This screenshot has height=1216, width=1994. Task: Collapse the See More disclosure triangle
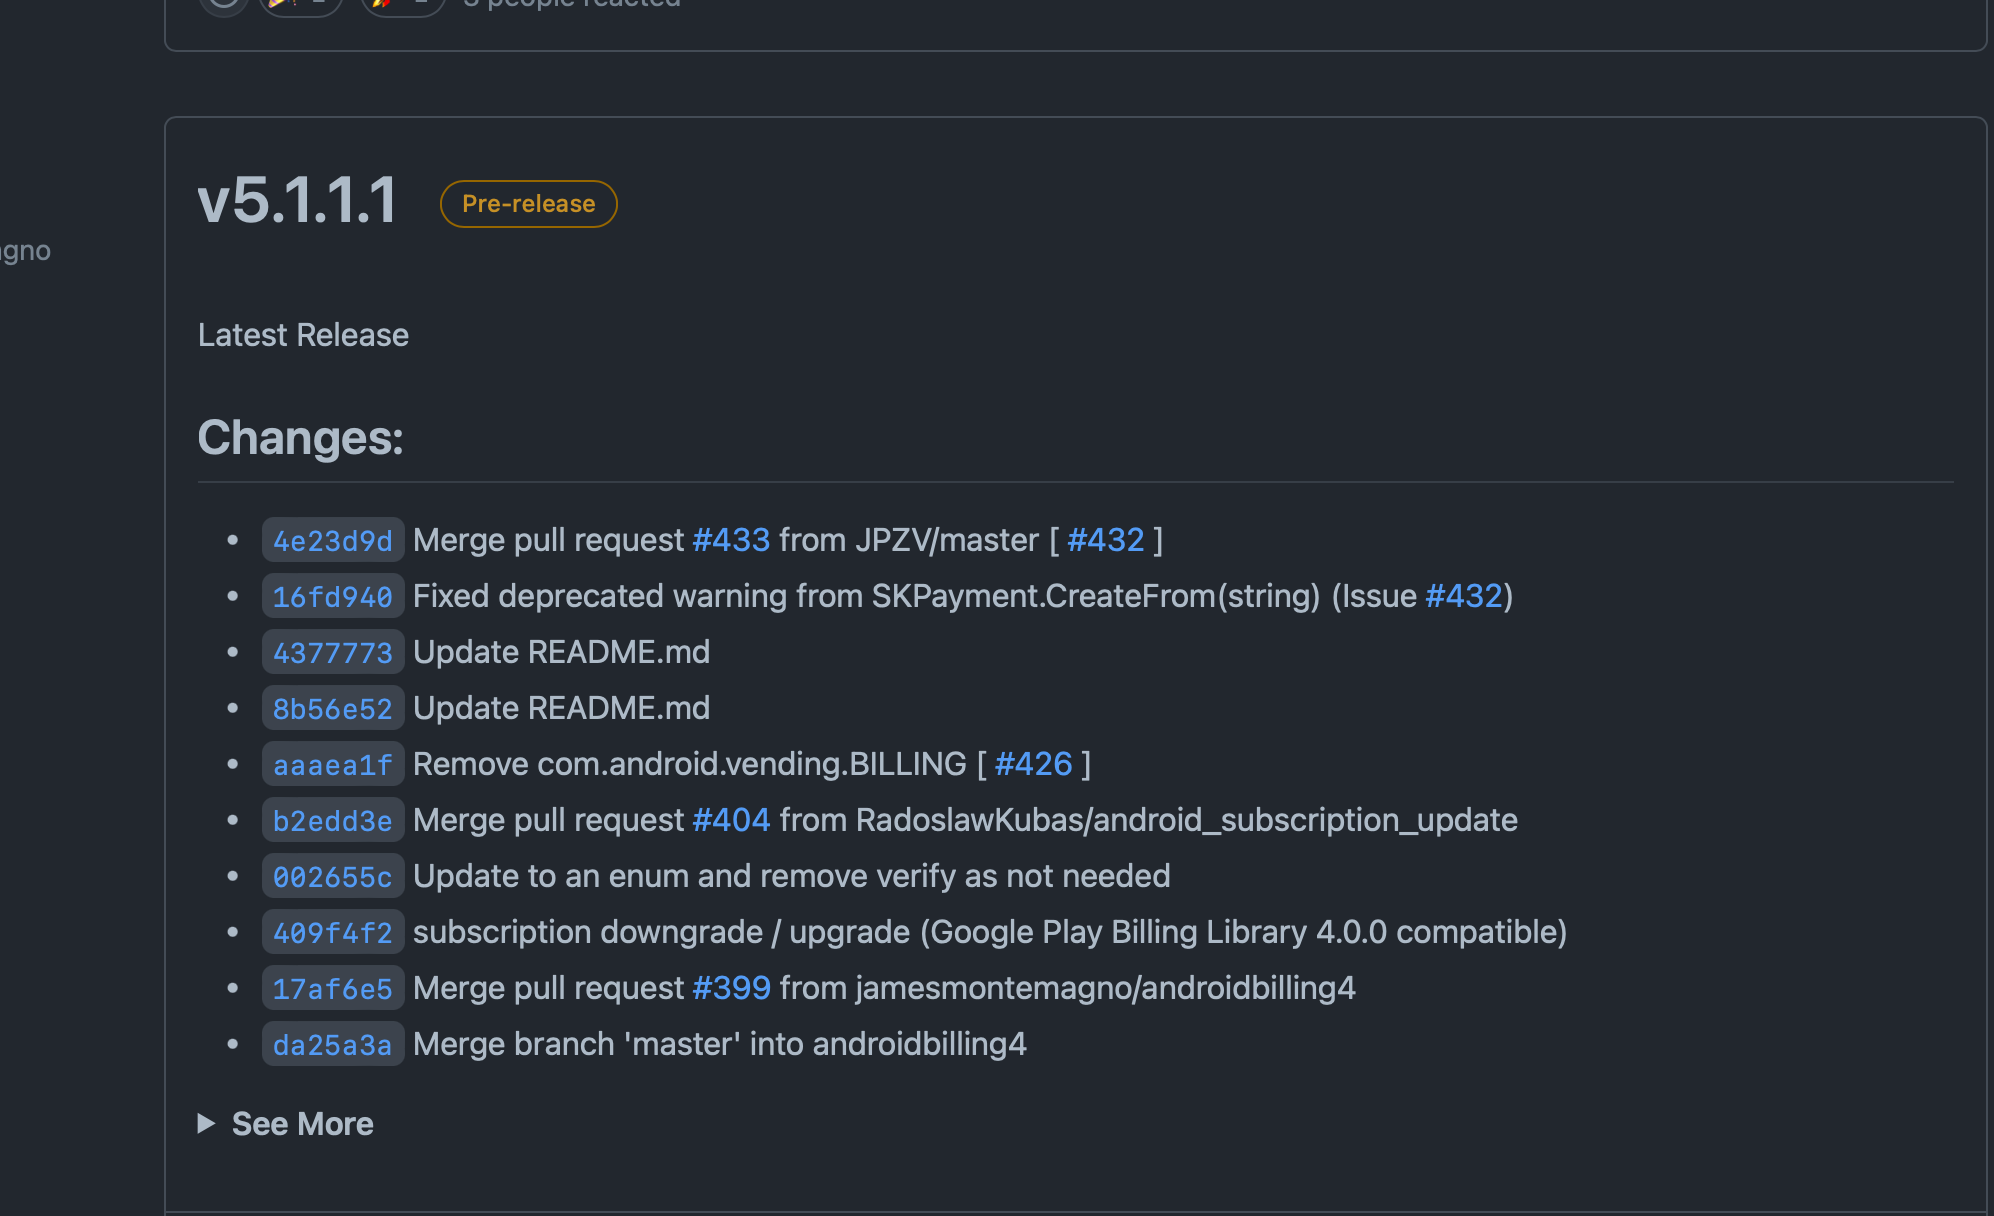pos(207,1123)
